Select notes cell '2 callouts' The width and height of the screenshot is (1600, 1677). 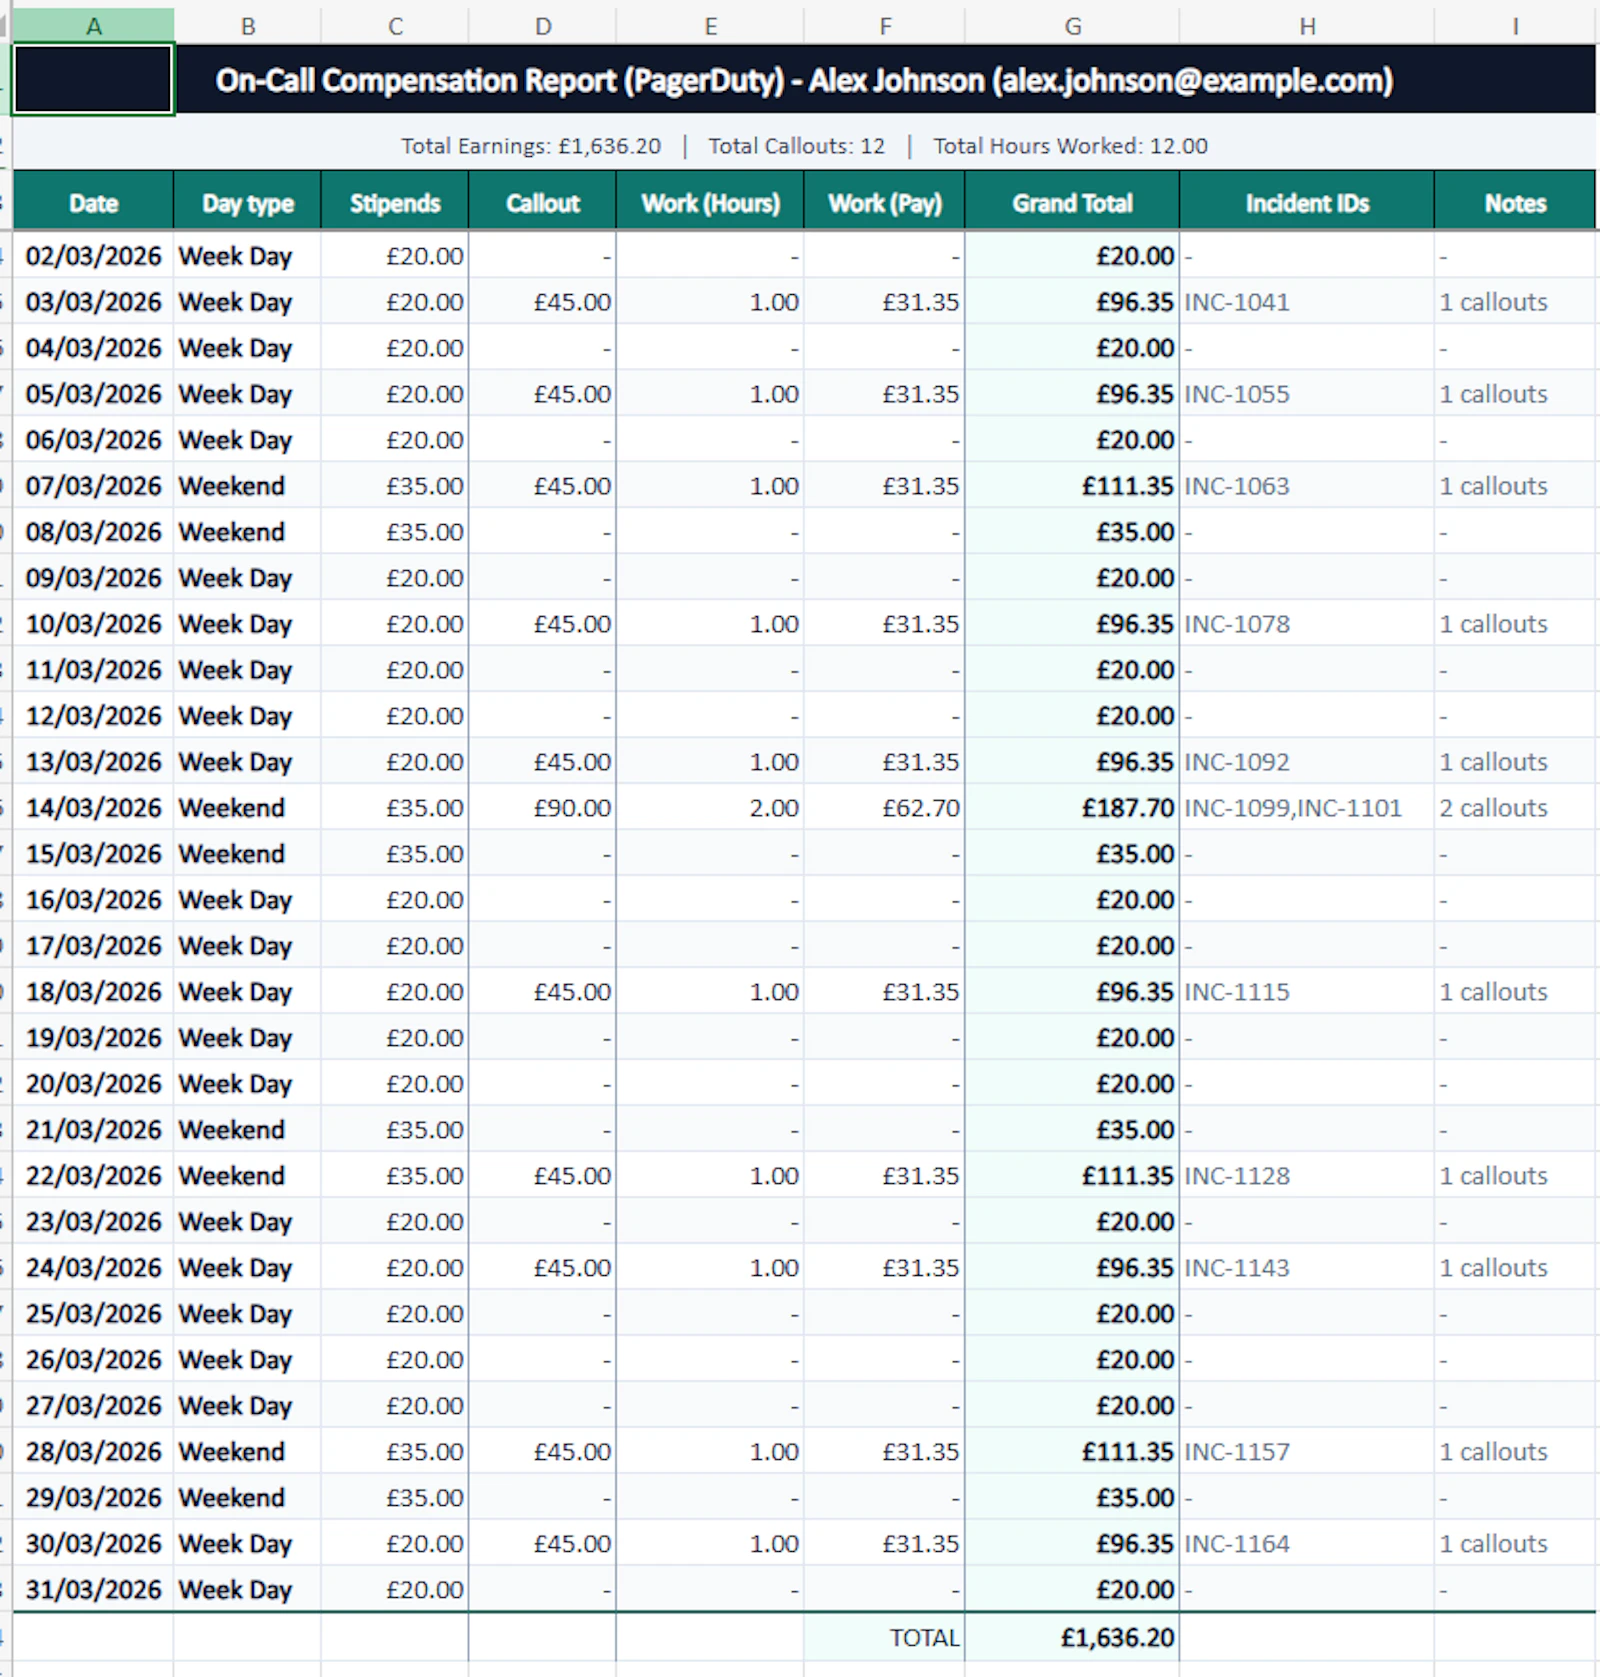(1515, 808)
